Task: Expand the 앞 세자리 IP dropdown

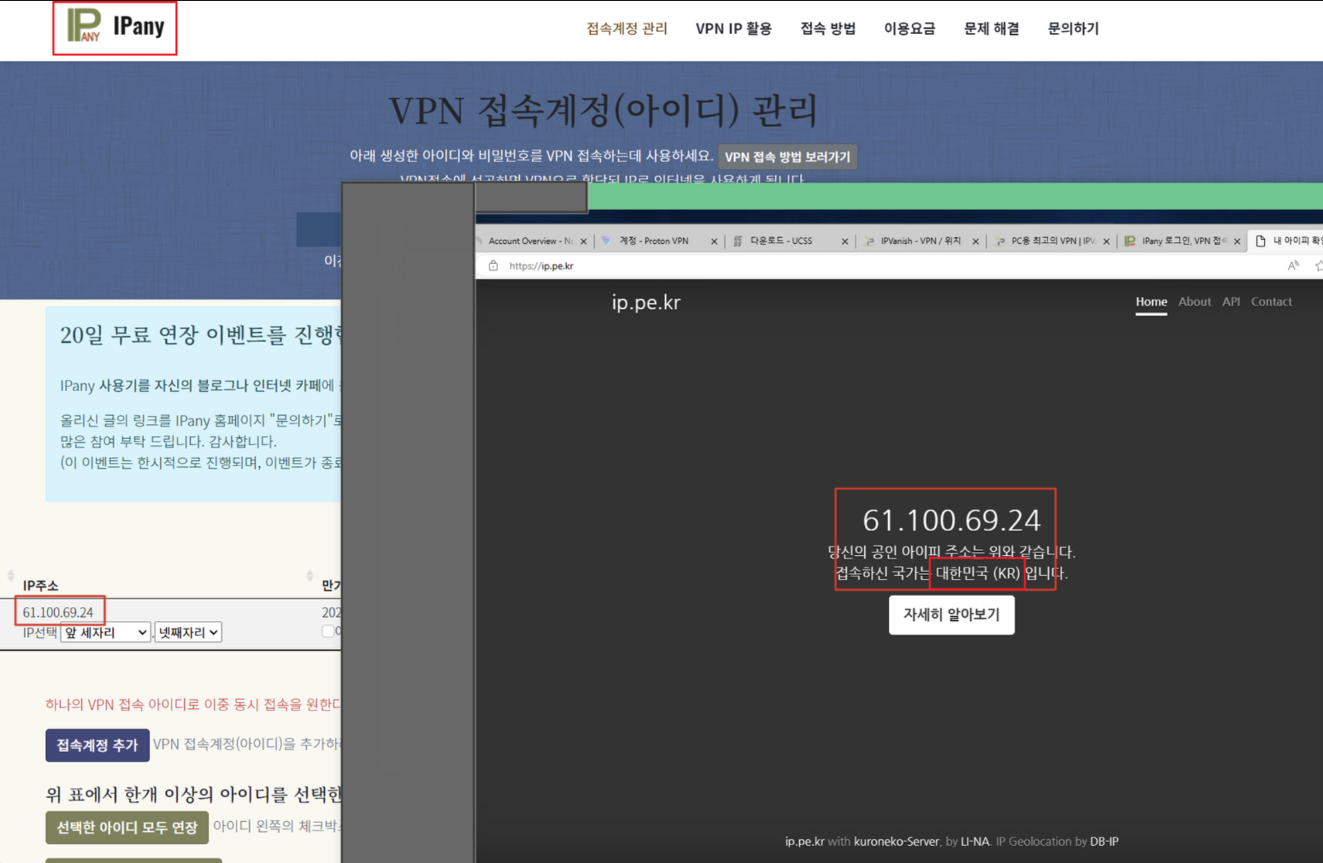Action: (x=105, y=632)
